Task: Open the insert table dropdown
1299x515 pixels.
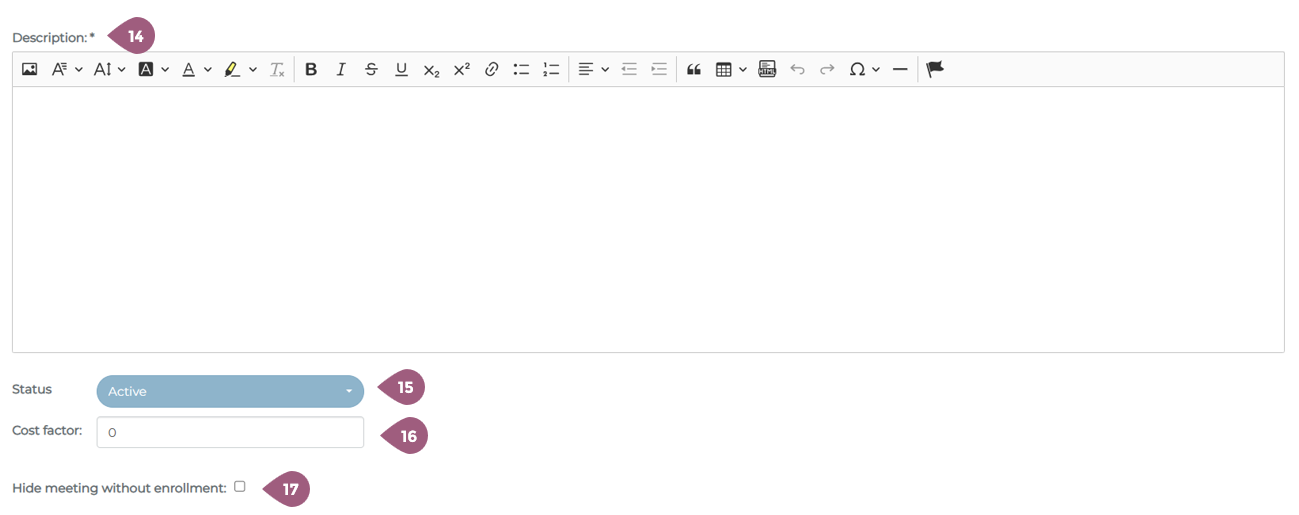Action: coord(731,69)
